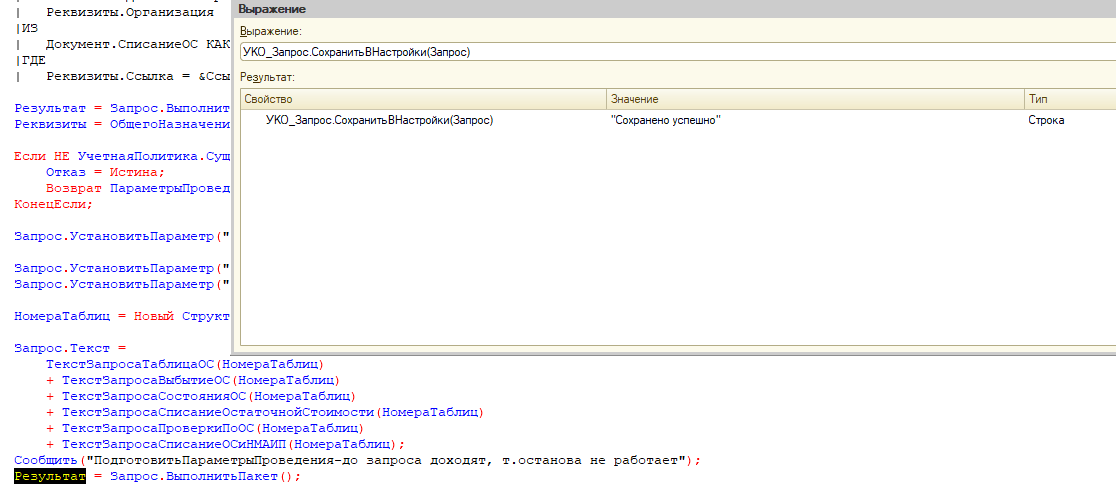Click the Если НЕ УчетнаяПолитика line

point(122,156)
